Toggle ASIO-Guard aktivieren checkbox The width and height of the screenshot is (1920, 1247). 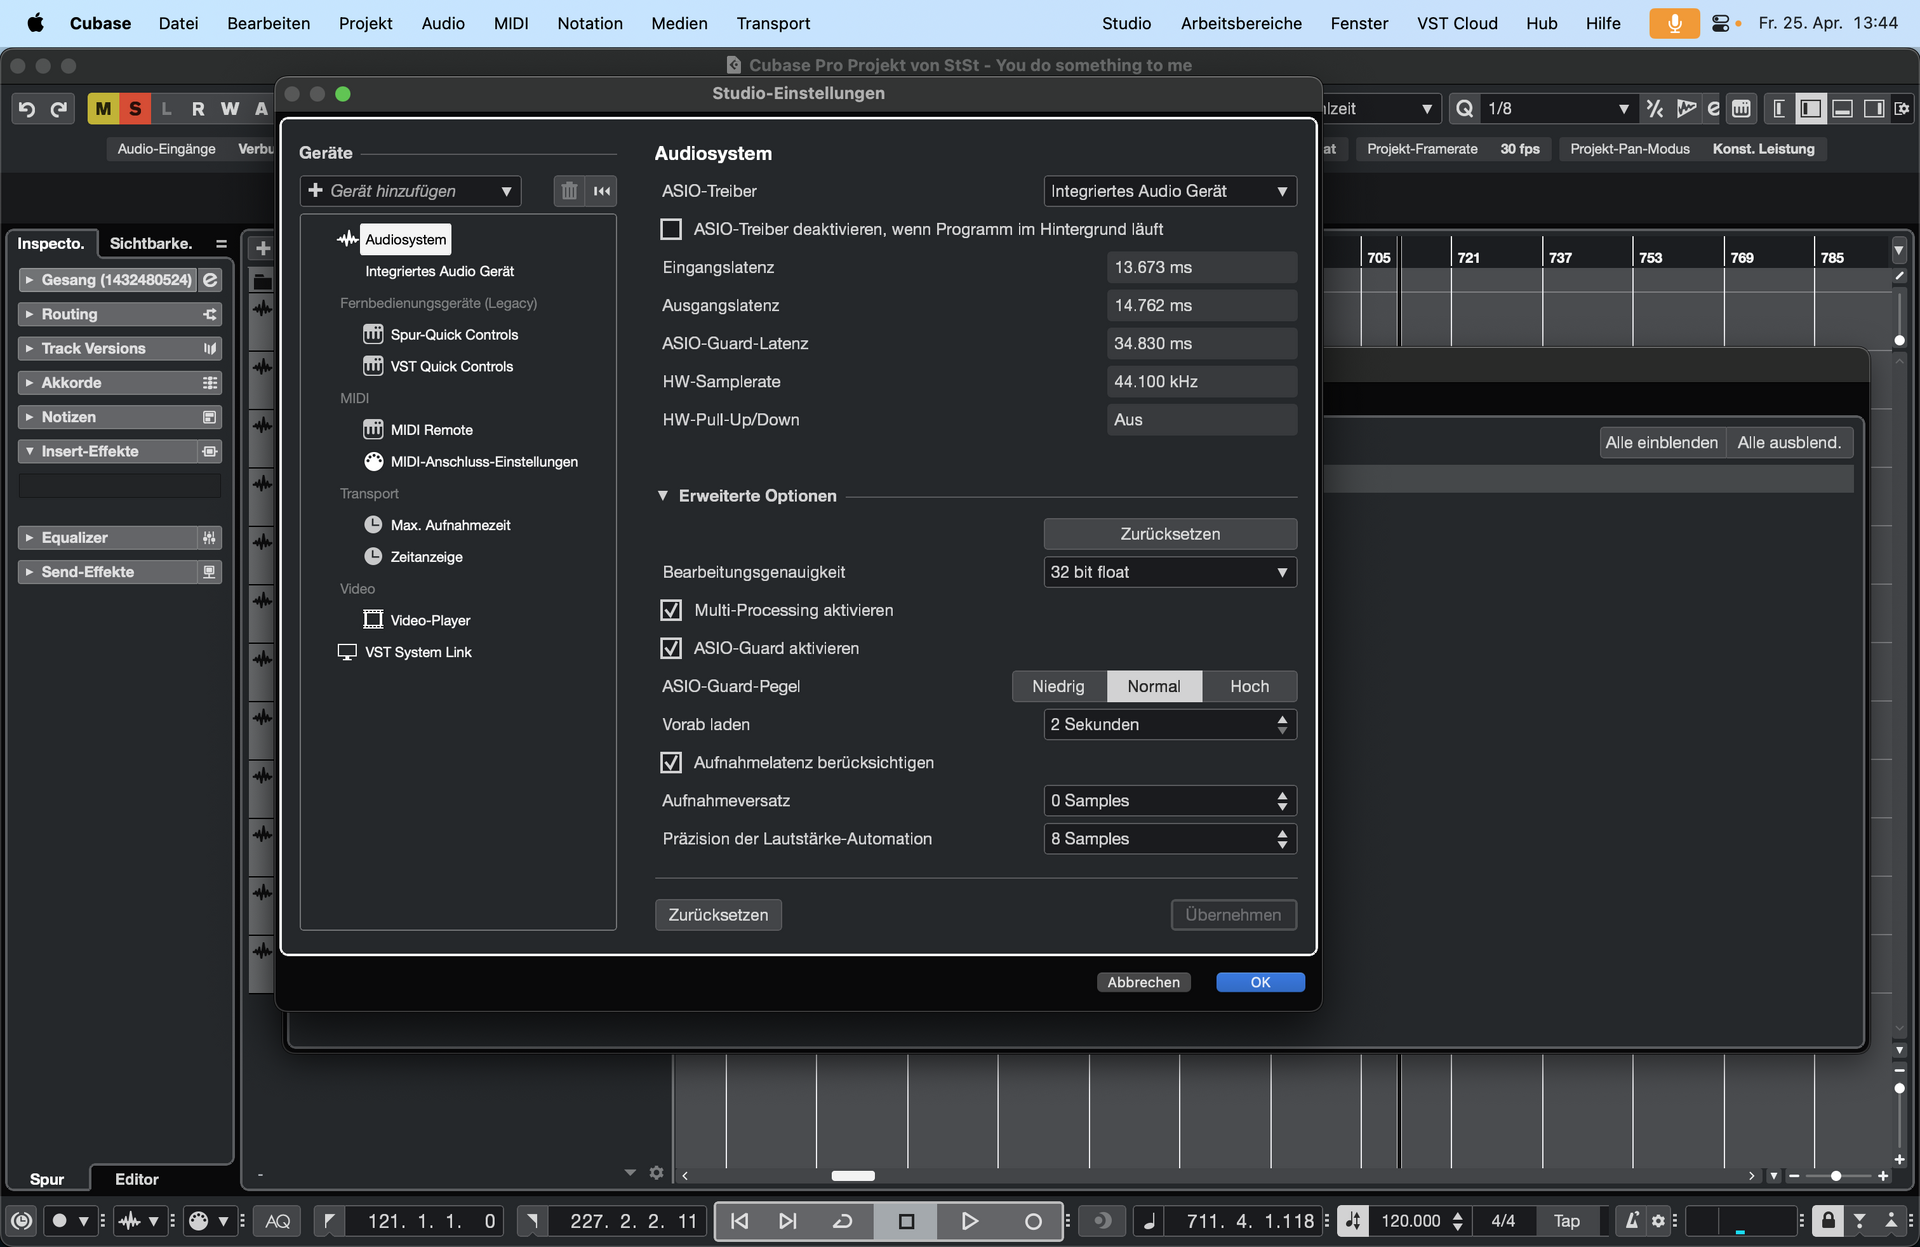tap(671, 649)
